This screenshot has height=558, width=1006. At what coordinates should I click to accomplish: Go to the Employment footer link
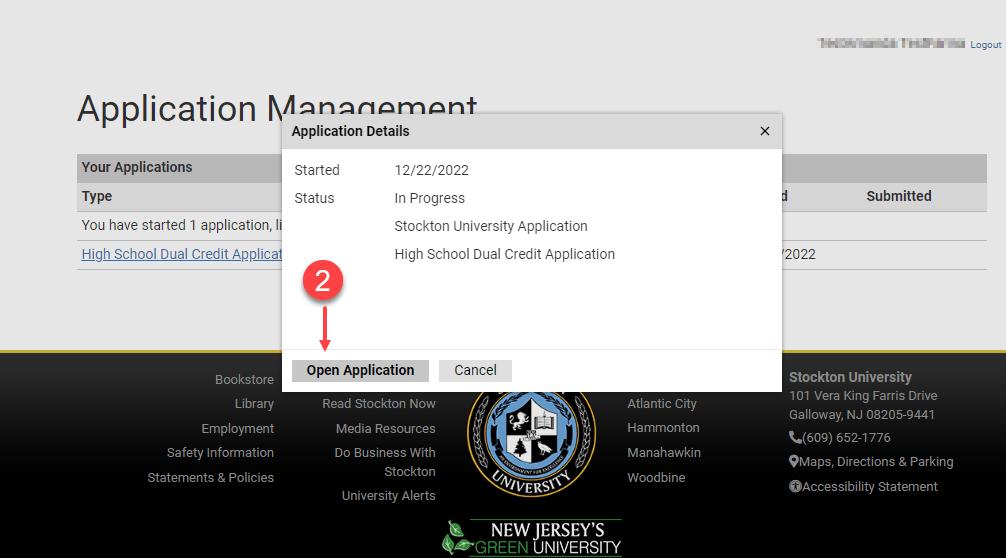pyautogui.click(x=237, y=428)
